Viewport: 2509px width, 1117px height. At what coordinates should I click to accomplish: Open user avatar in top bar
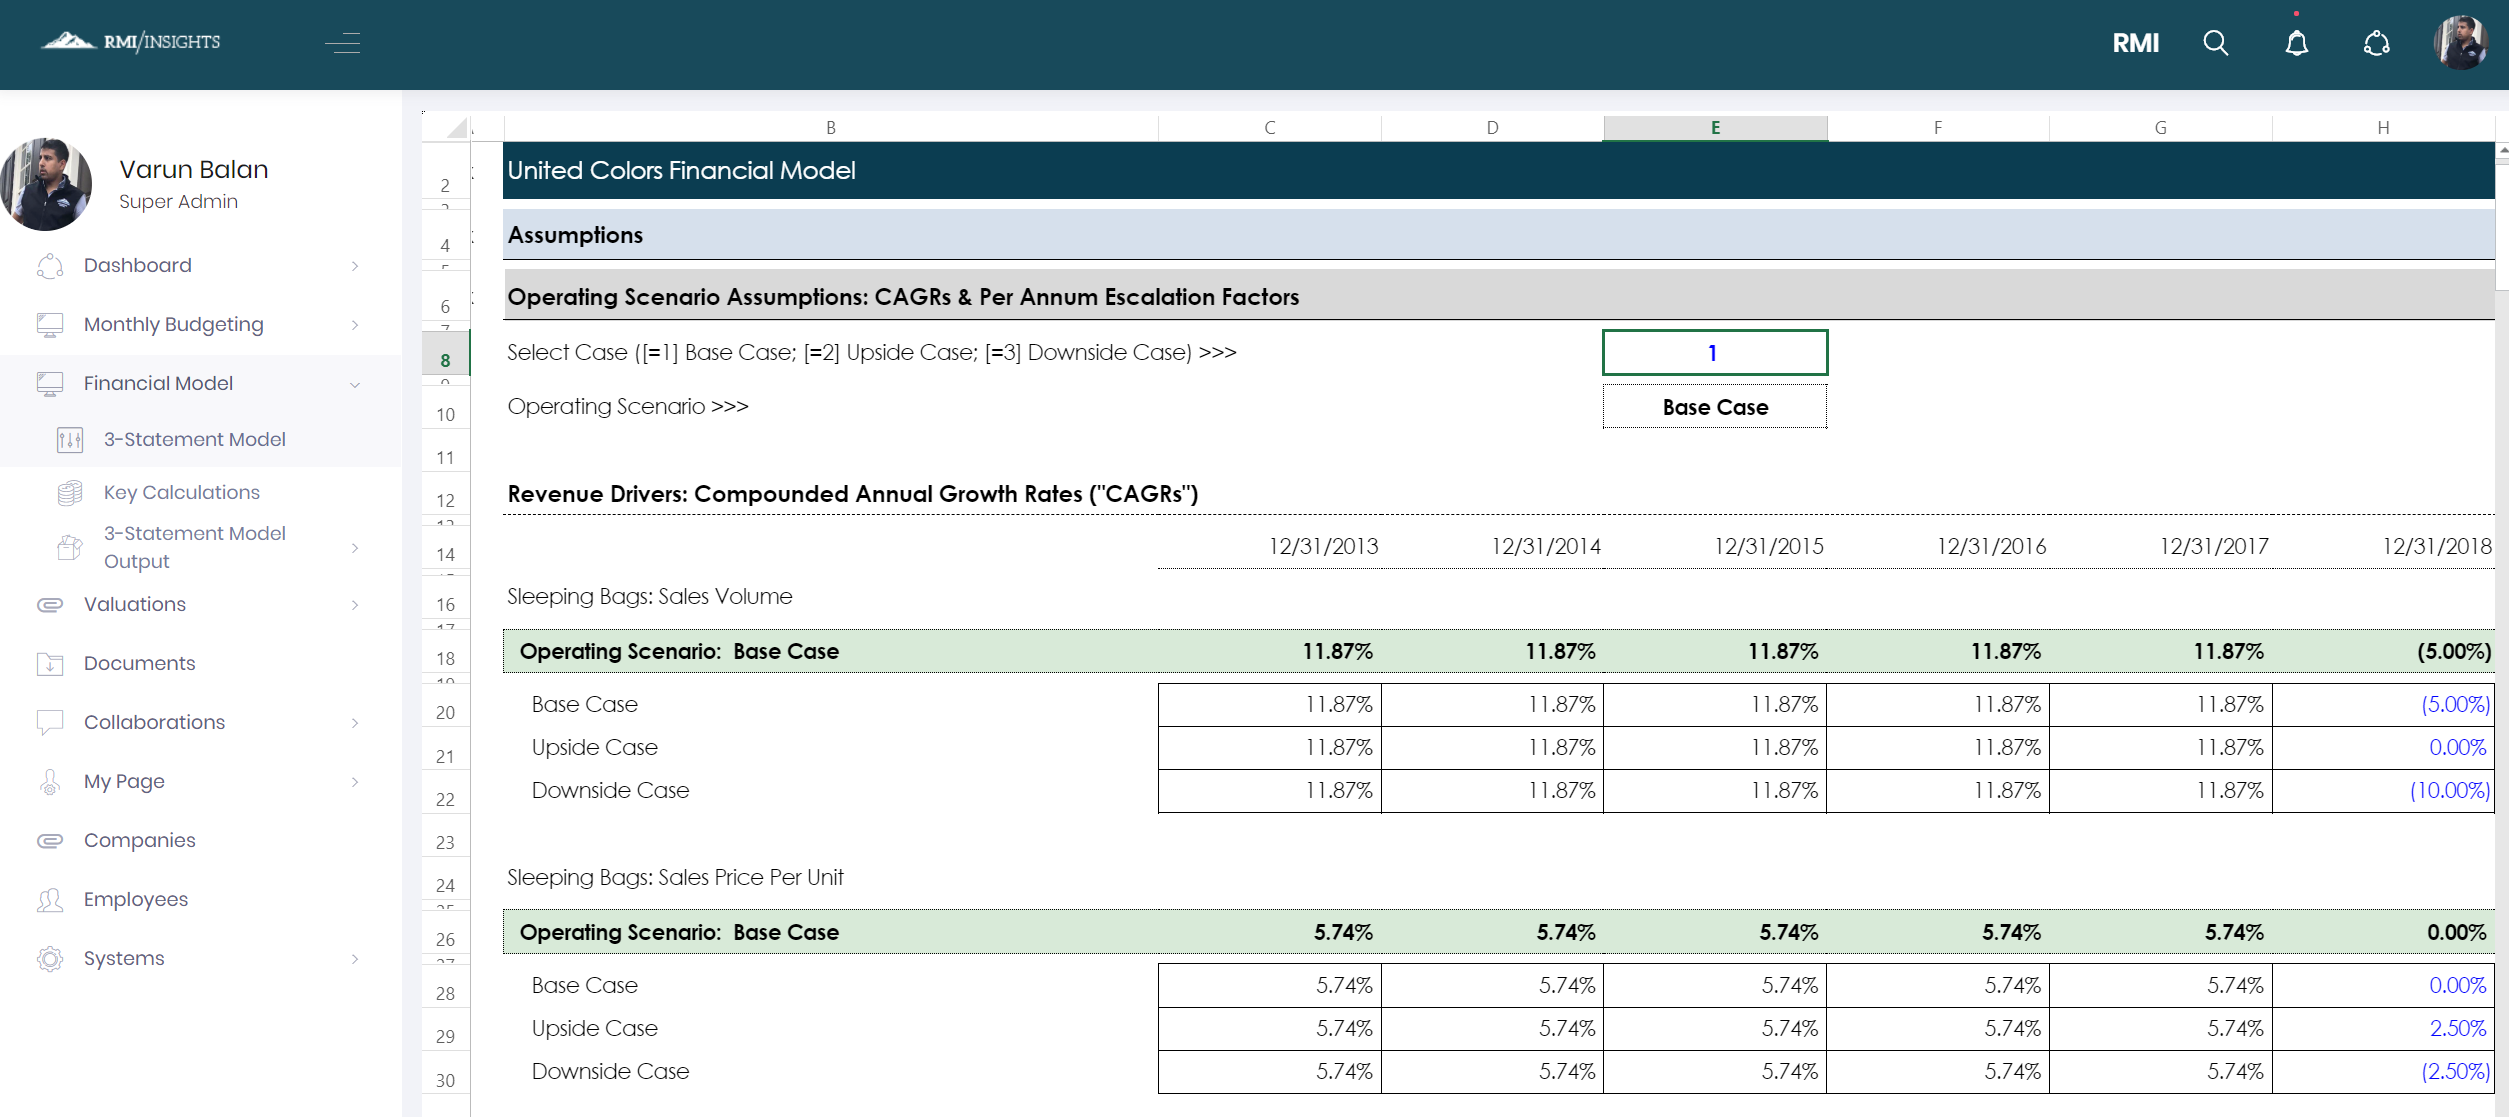pyautogui.click(x=2460, y=43)
